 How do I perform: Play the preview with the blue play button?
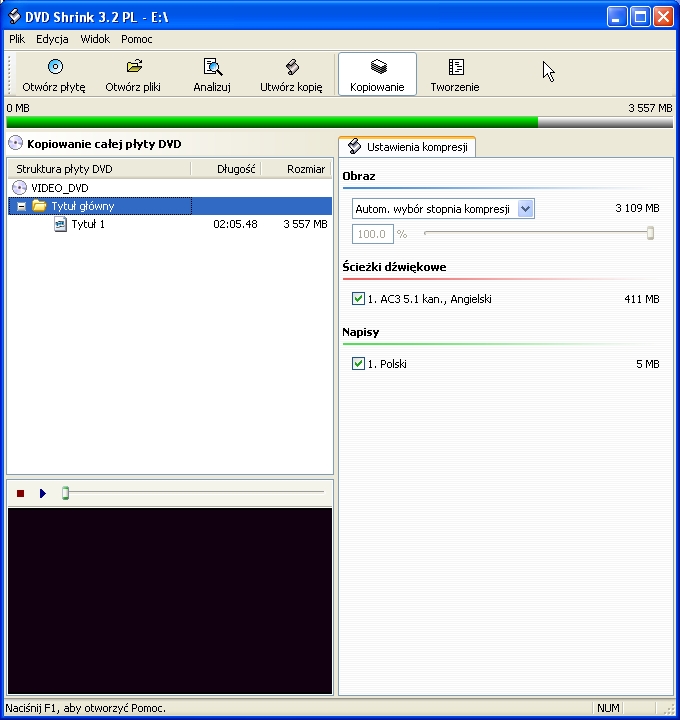tap(43, 493)
